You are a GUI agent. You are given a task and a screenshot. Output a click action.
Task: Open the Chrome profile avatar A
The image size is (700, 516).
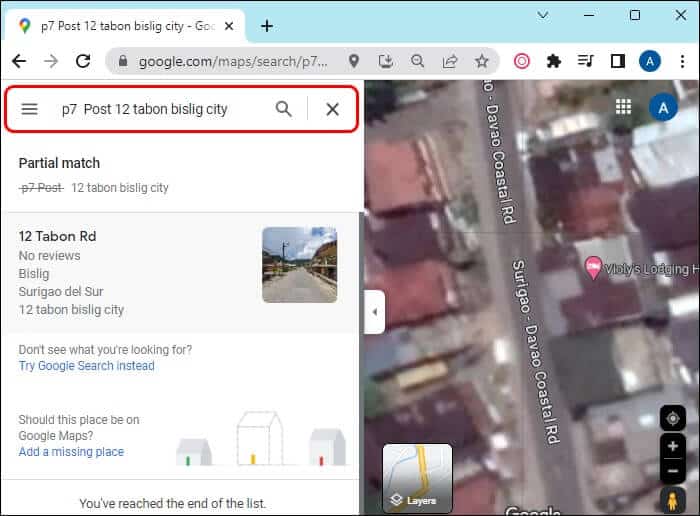click(x=650, y=61)
